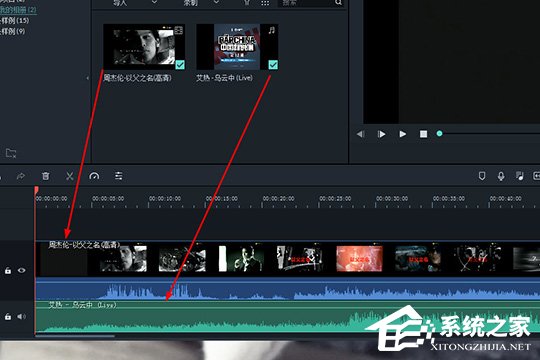Click the preview progress slider handle
540x360 pixels.
pos(439,134)
